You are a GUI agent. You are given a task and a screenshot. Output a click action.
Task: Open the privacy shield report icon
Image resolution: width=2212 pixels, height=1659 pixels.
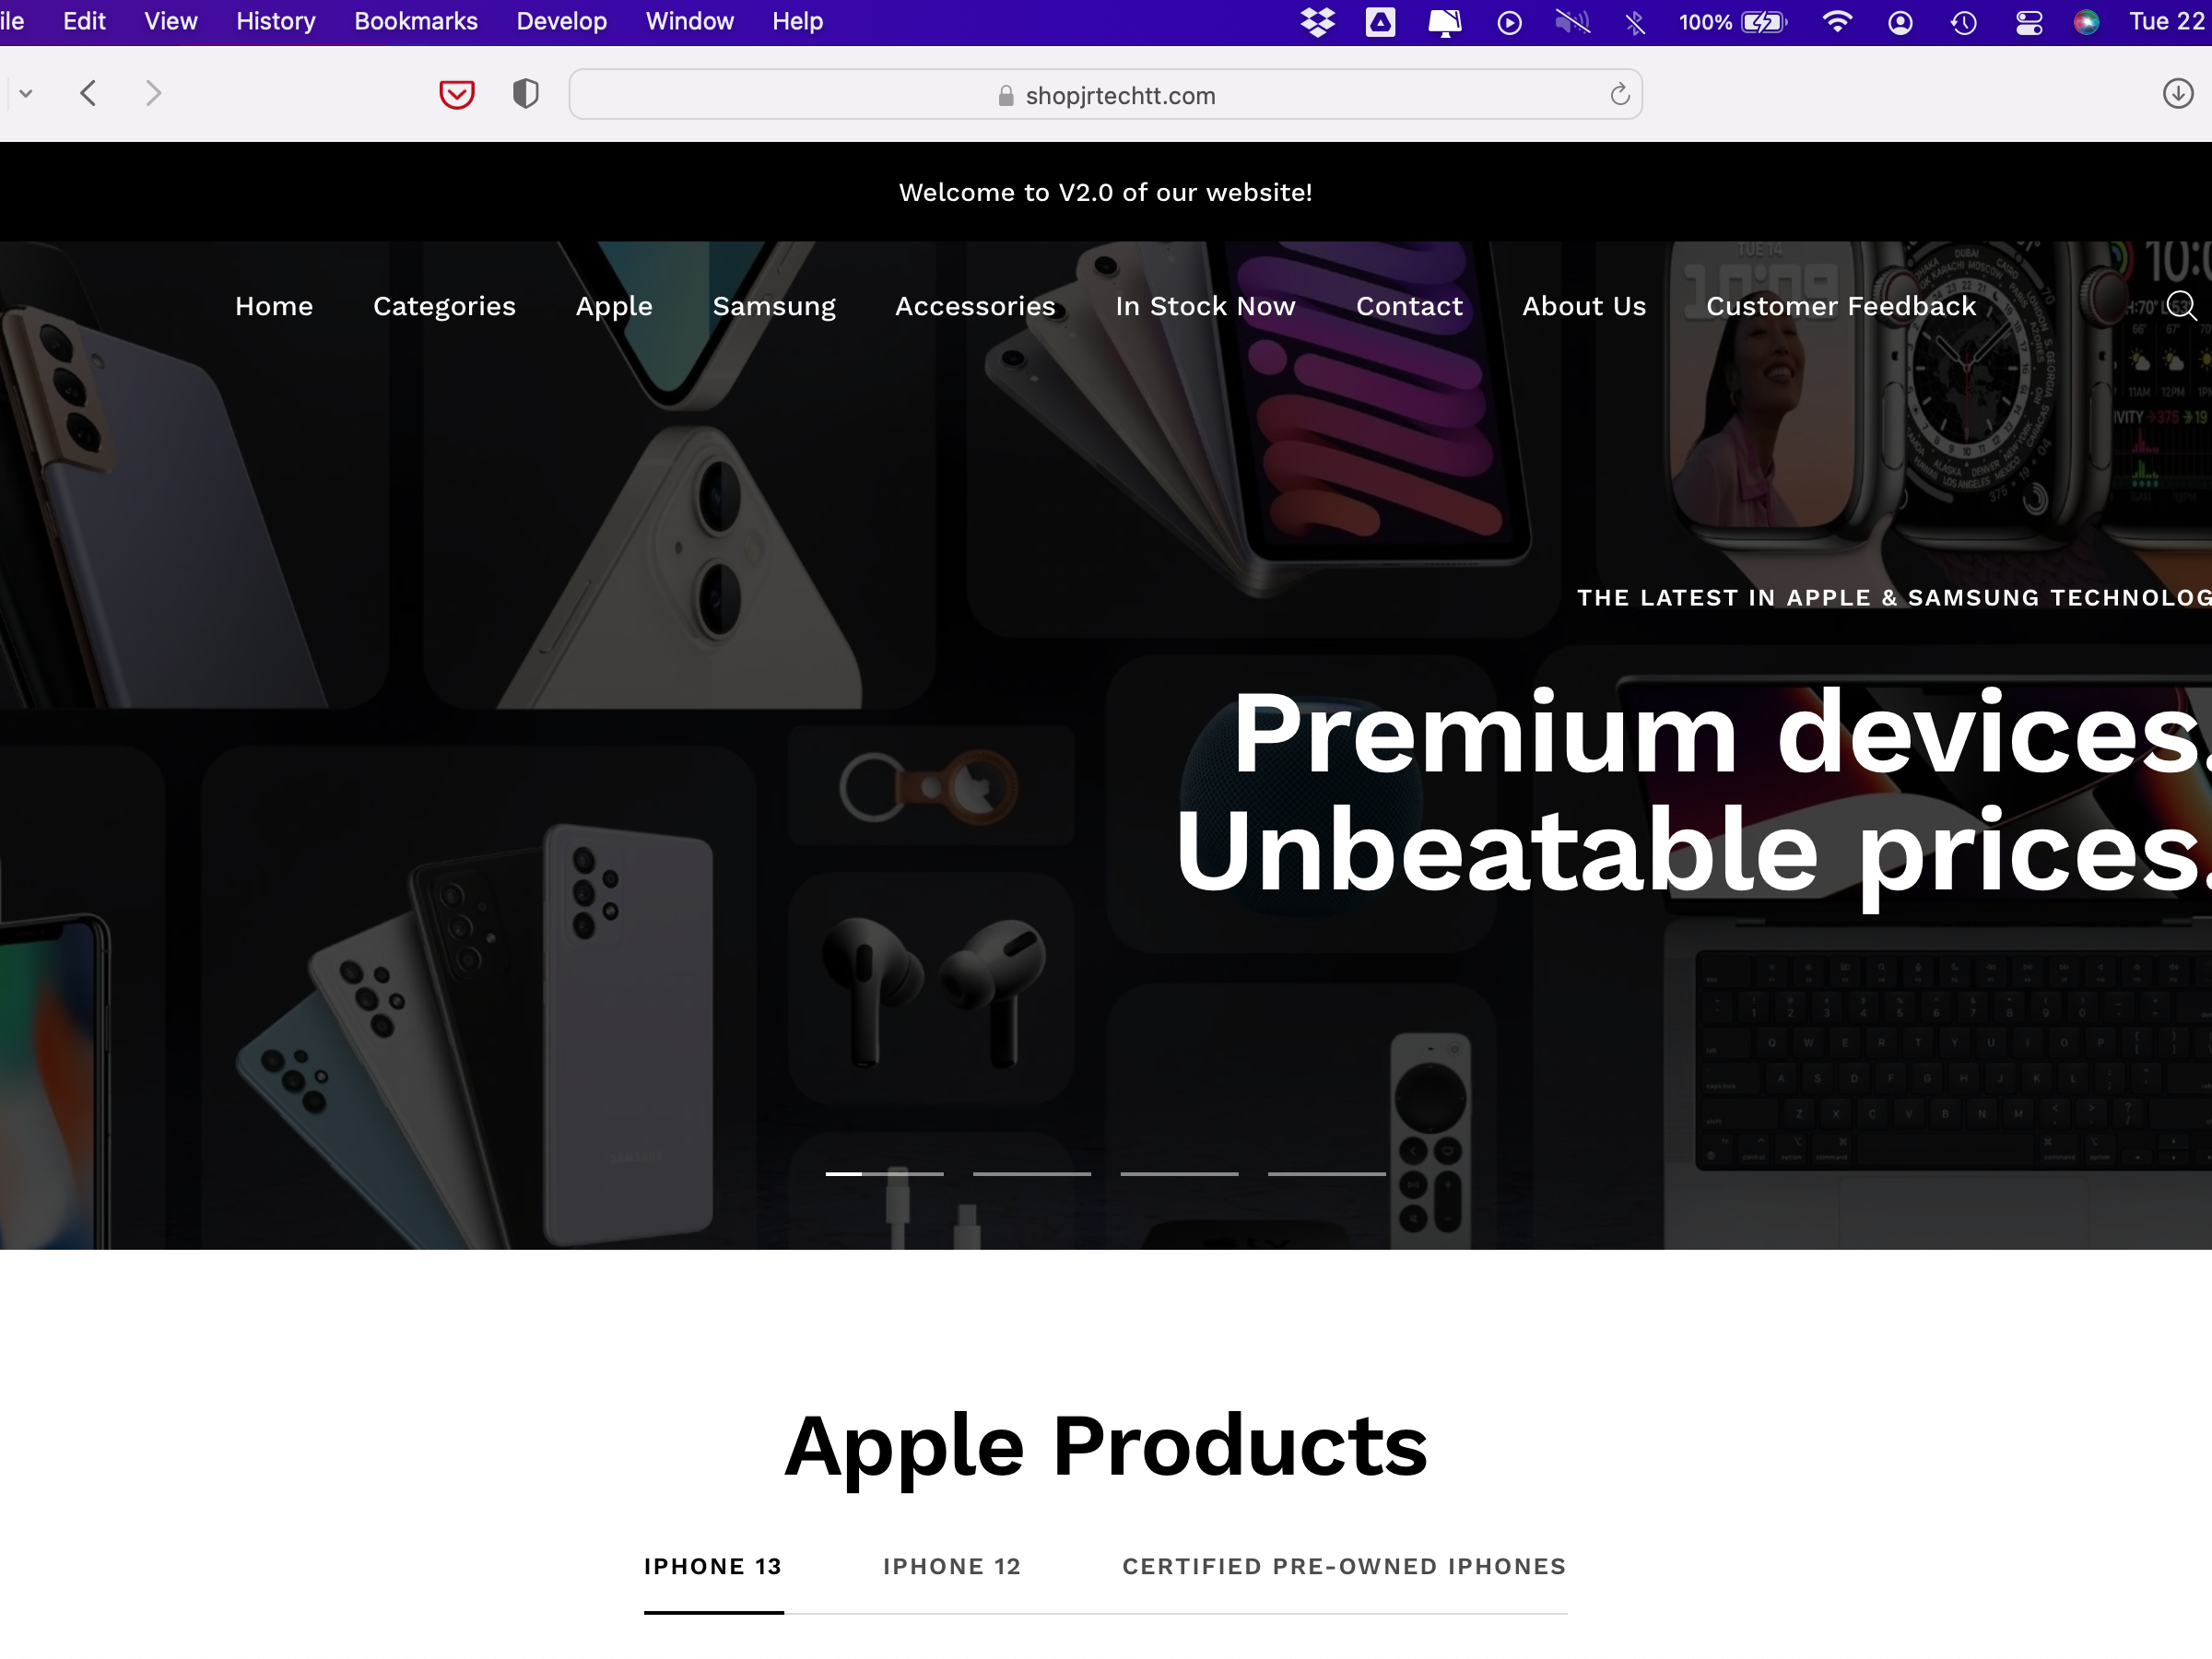[526, 94]
